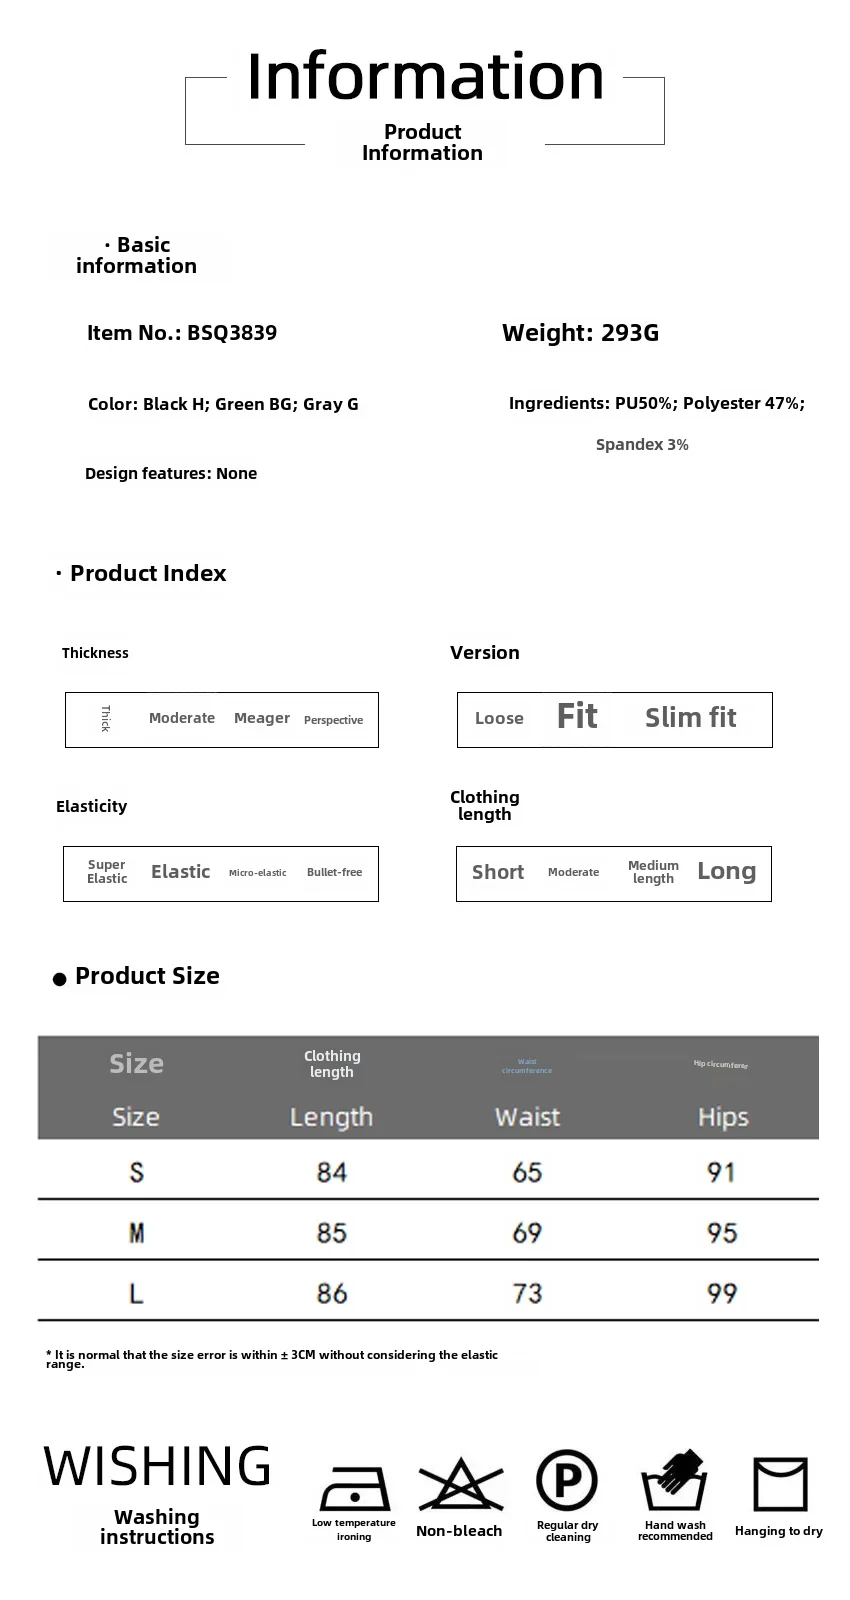Click the hand wash recommended icon
850x1600 pixels.
[675, 1480]
